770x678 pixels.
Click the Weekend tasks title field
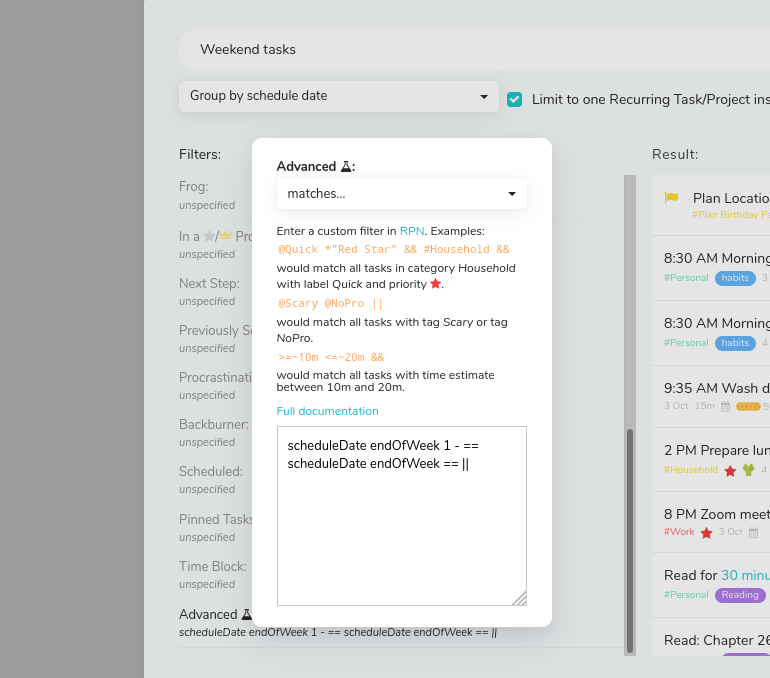click(x=474, y=50)
